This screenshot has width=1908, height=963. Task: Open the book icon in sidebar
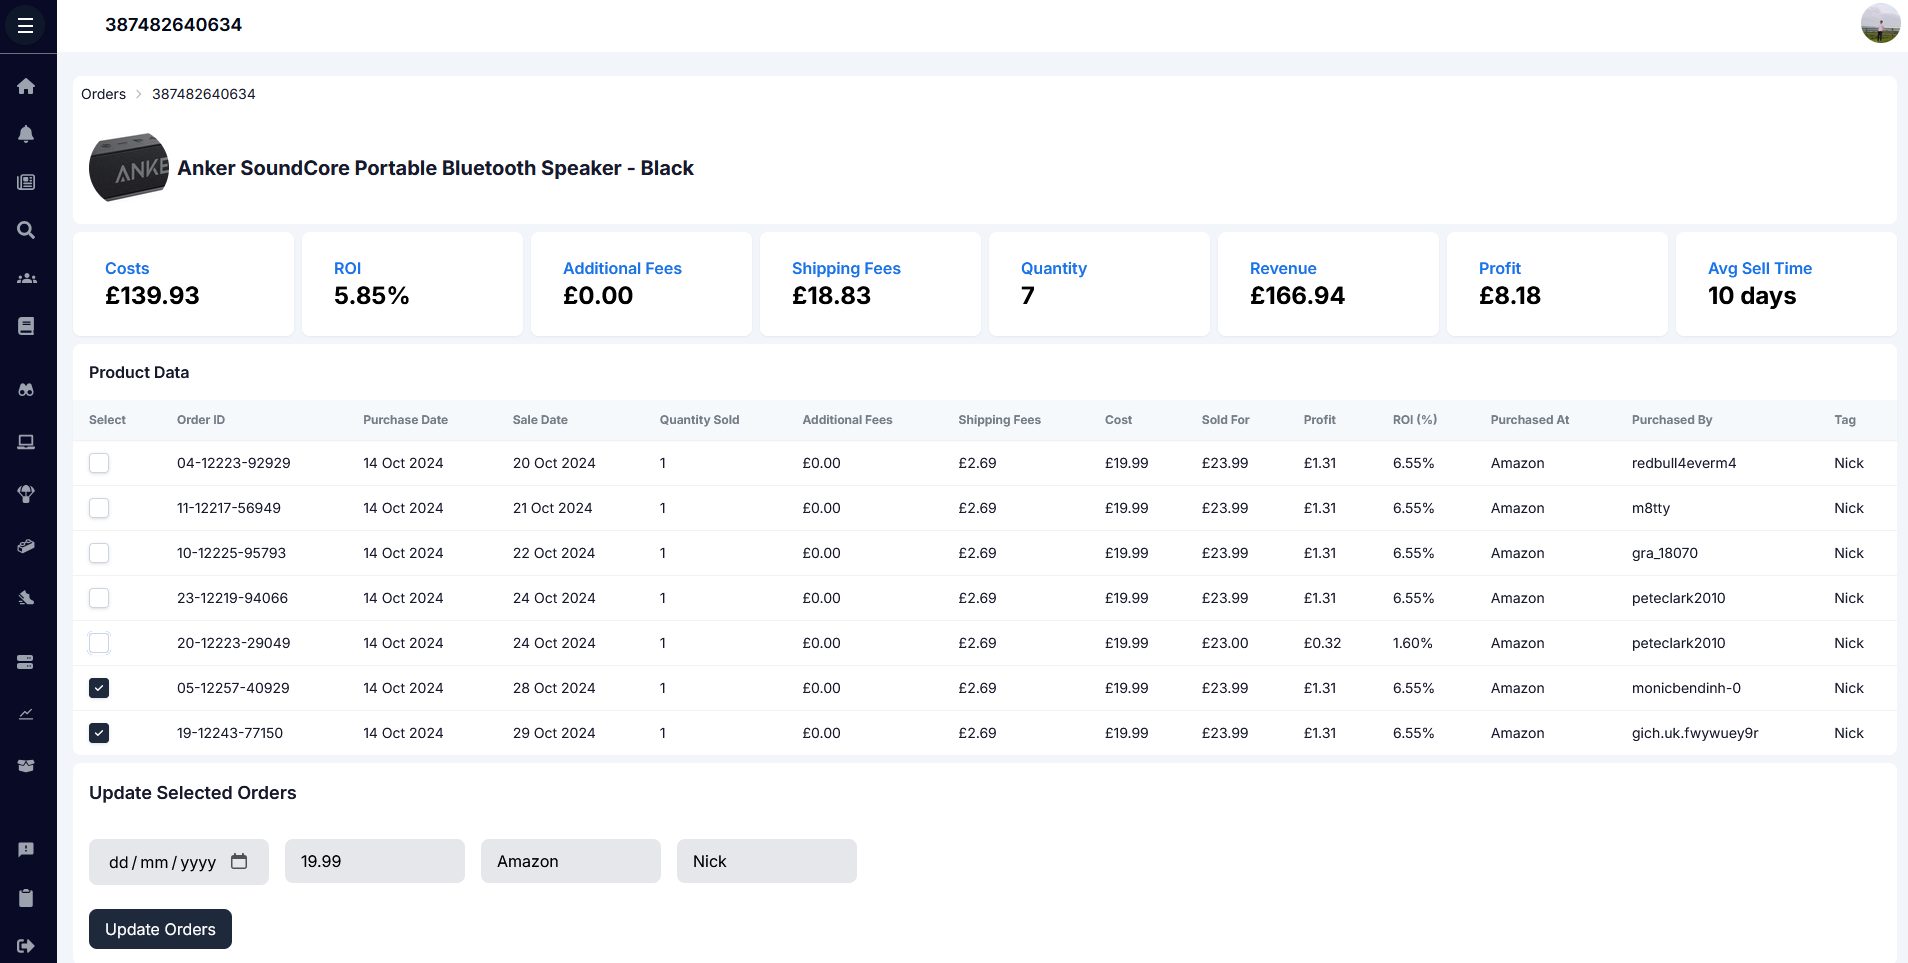26,326
